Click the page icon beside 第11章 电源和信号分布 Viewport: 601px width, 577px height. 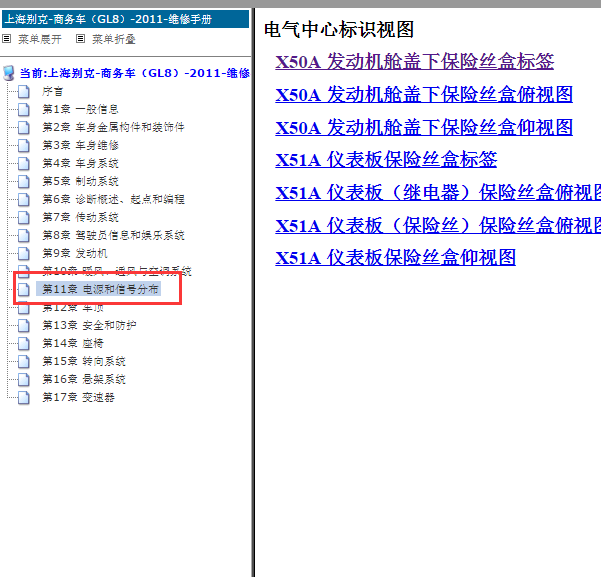[x=24, y=289]
